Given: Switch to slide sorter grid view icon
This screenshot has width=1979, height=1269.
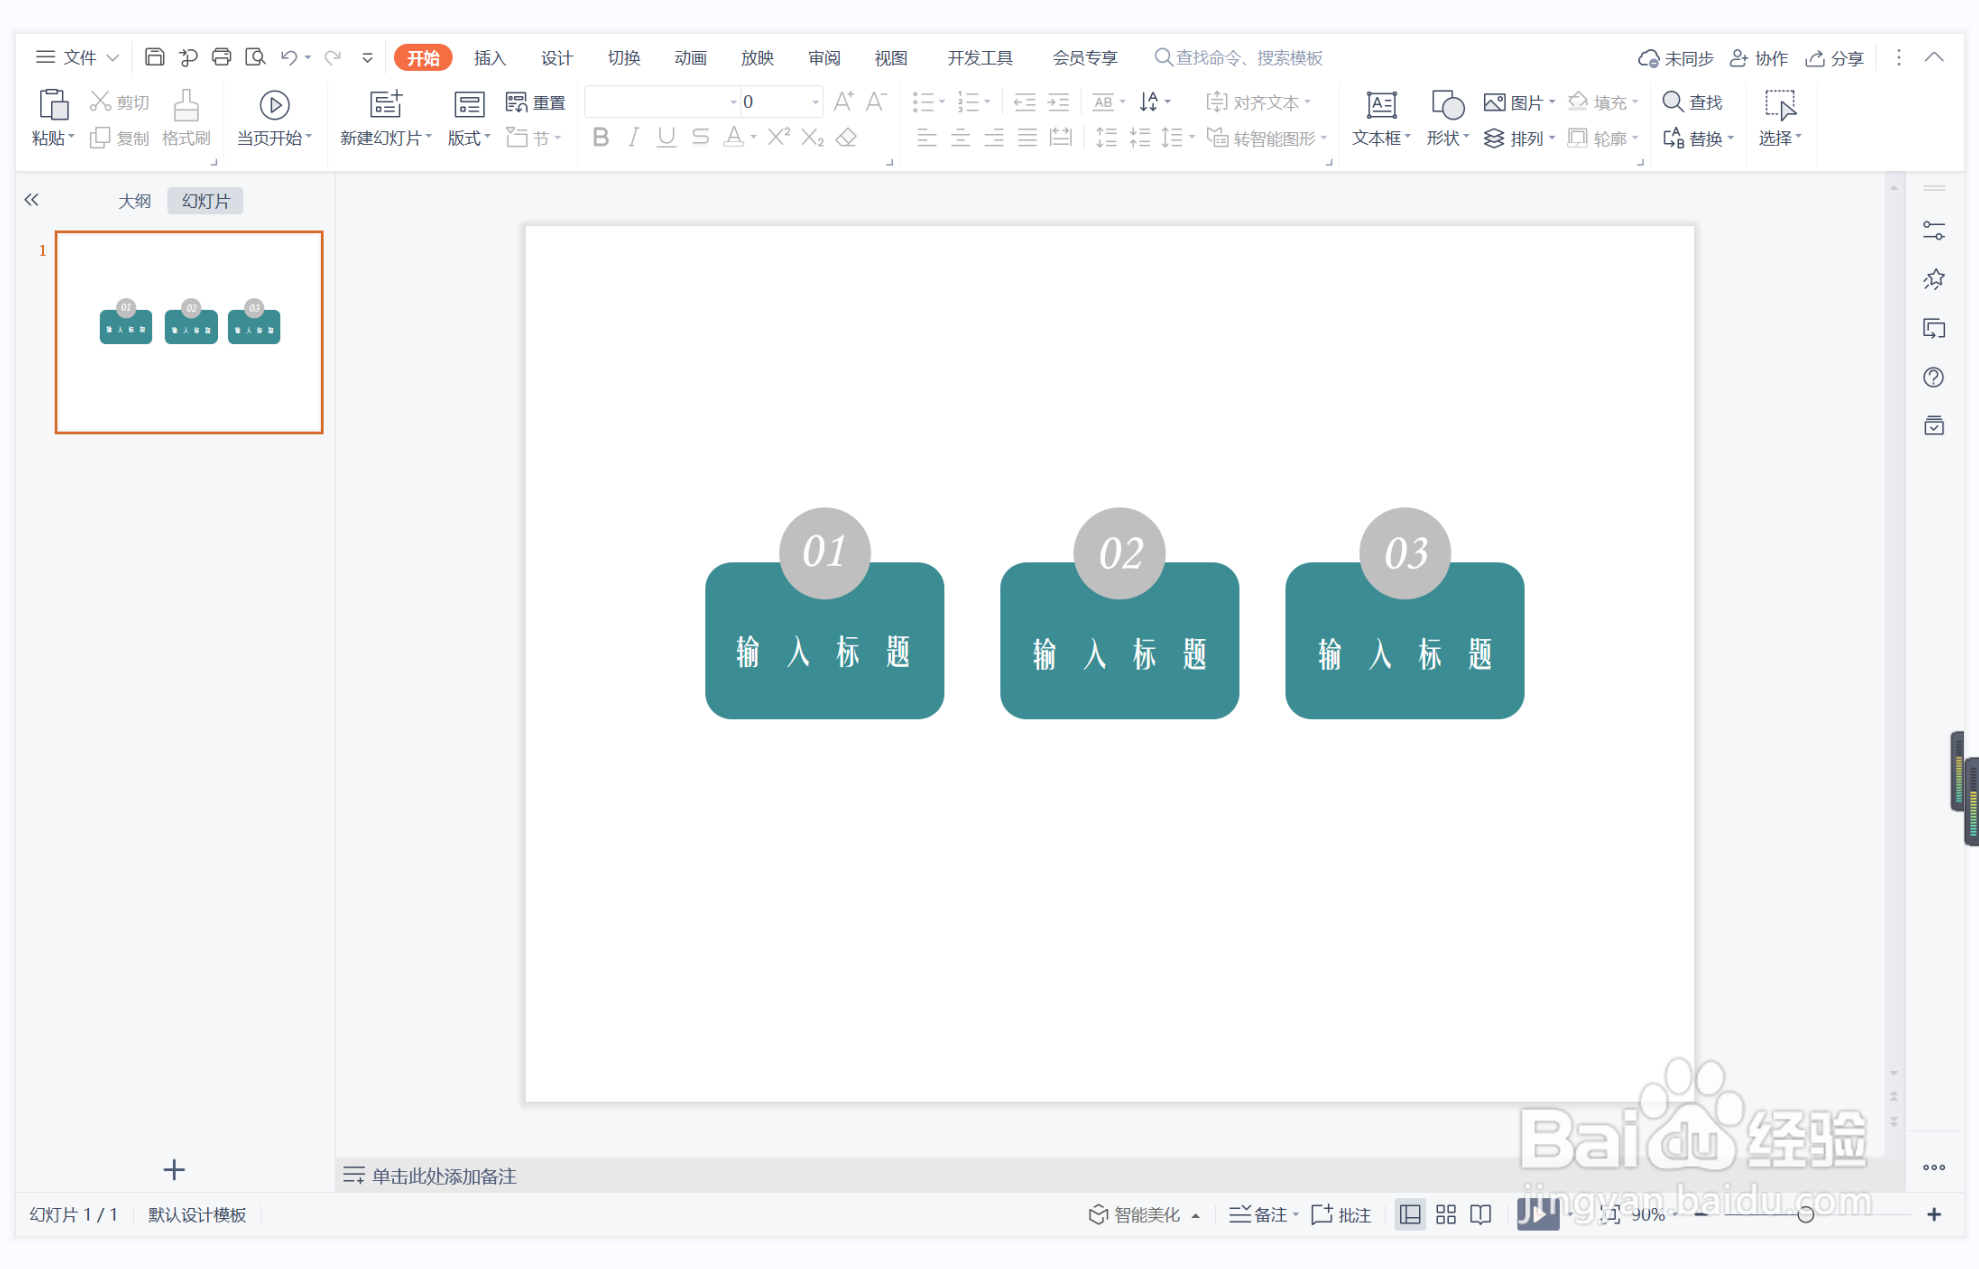Looking at the screenshot, I should pyautogui.click(x=1445, y=1214).
